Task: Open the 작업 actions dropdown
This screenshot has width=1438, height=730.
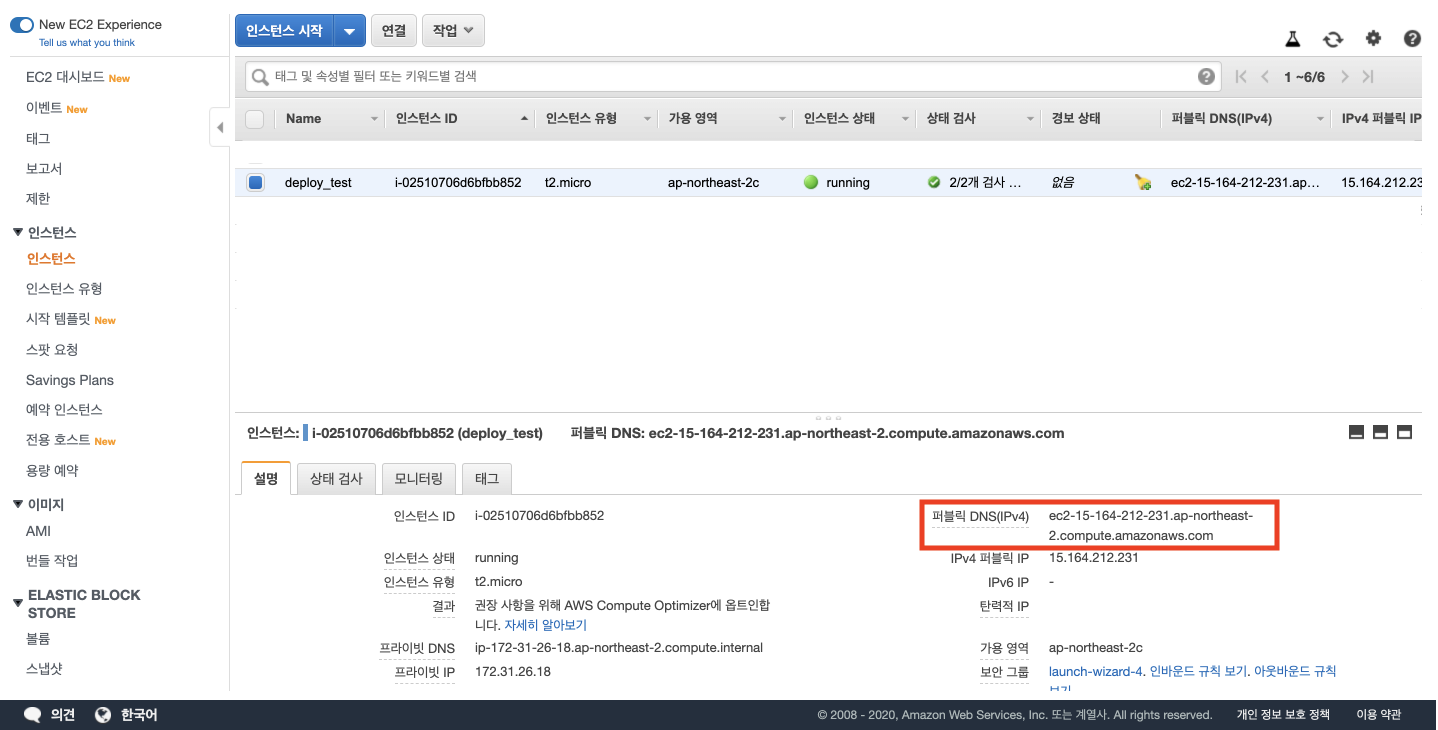Action: pyautogui.click(x=453, y=31)
